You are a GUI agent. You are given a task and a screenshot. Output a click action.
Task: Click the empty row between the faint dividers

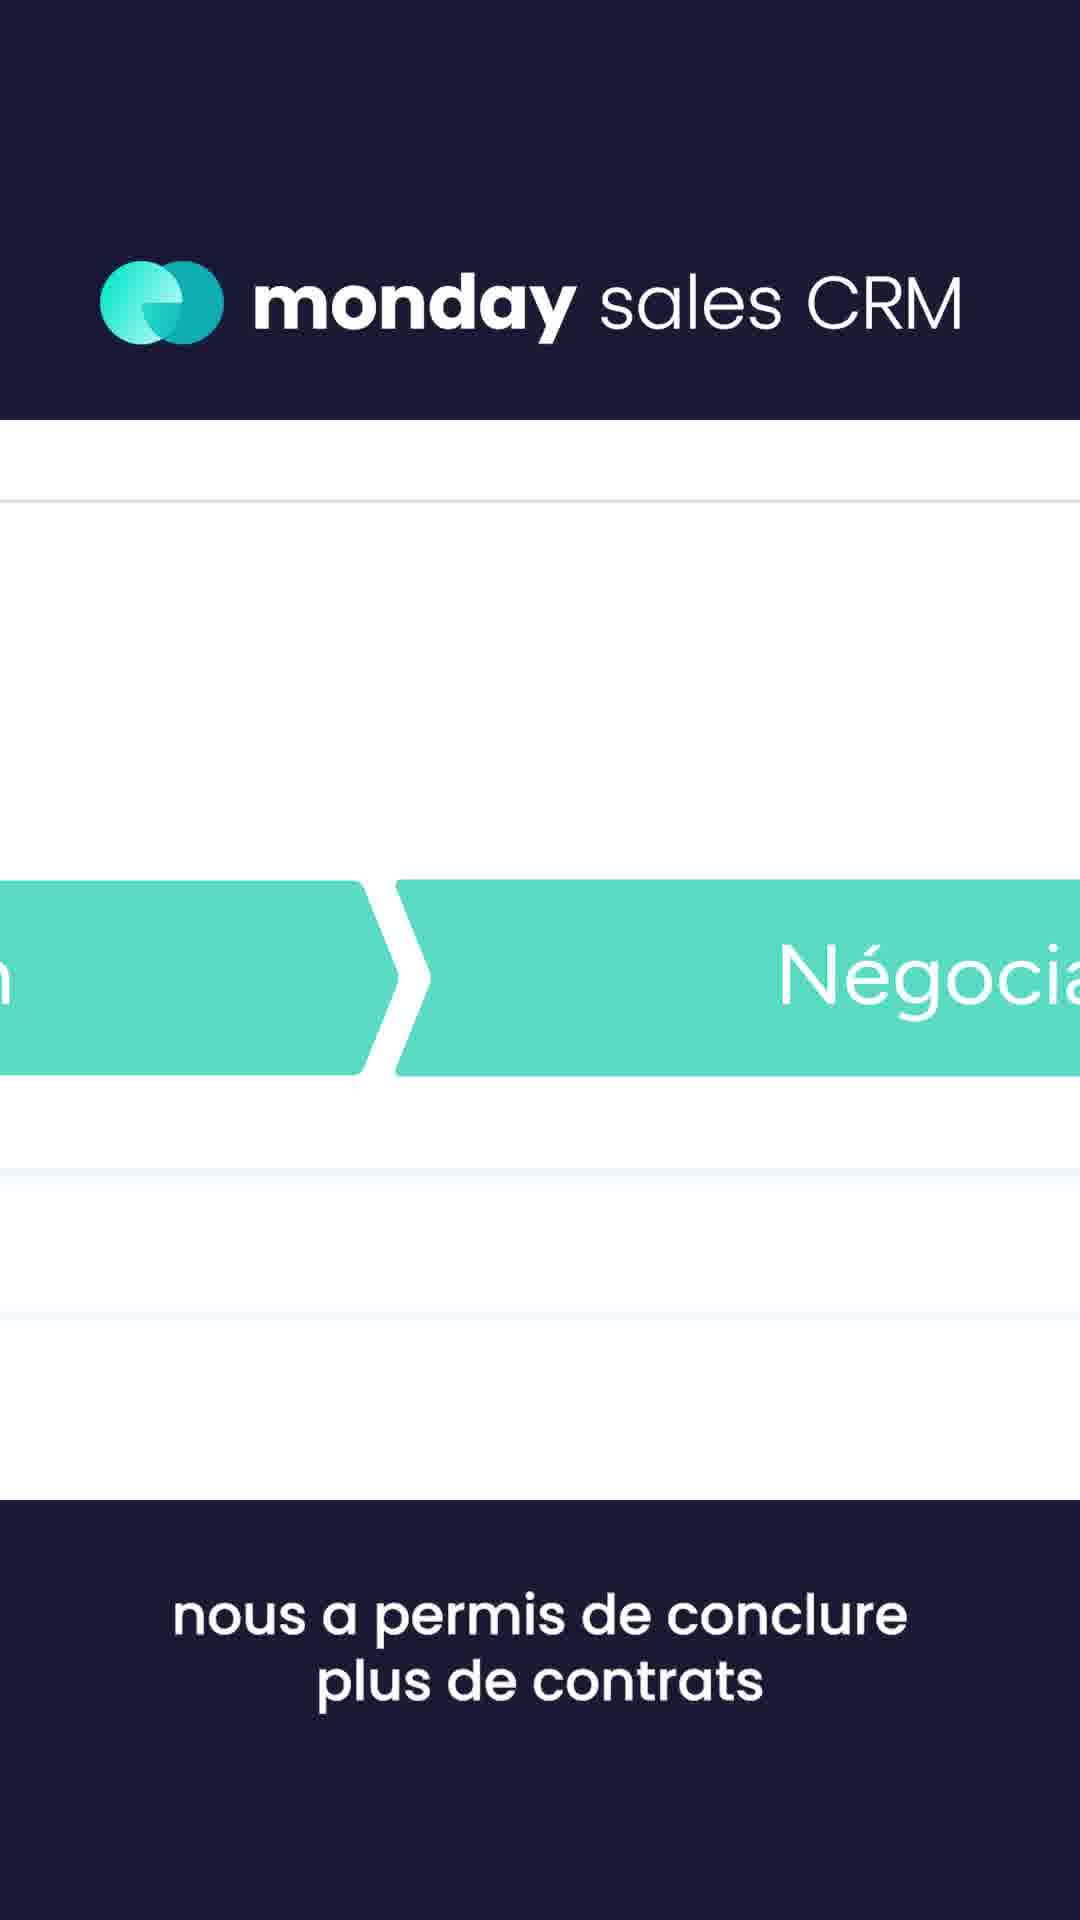point(540,1245)
